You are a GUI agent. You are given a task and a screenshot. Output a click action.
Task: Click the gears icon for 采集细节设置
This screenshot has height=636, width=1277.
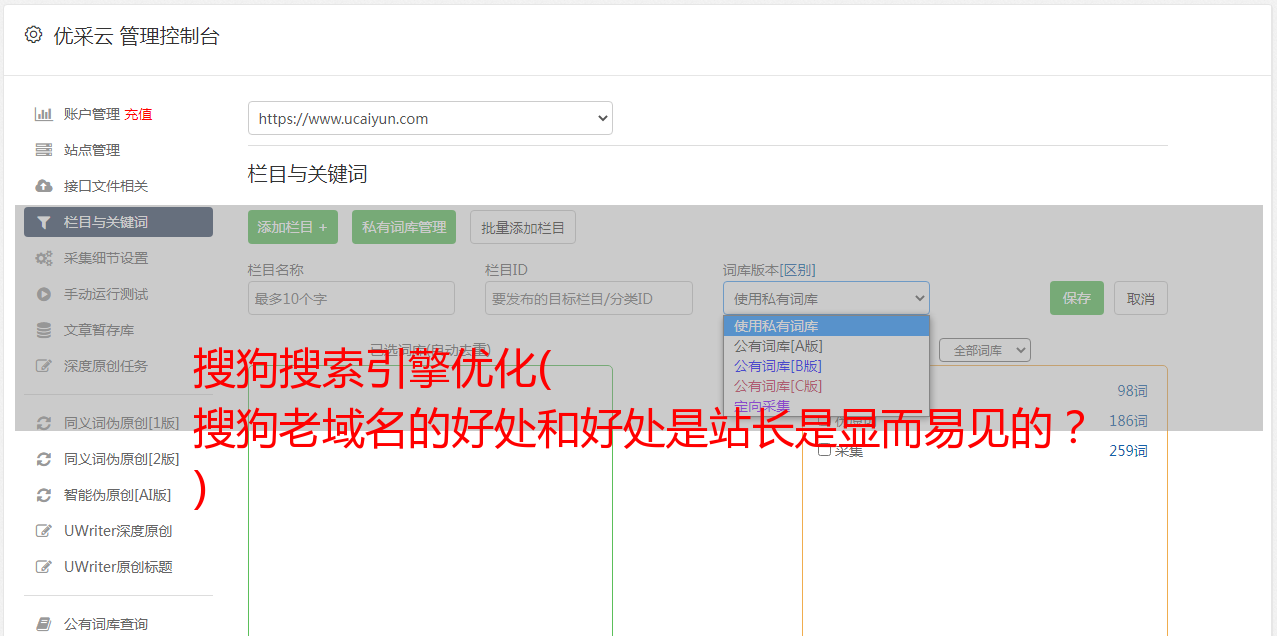(x=44, y=258)
